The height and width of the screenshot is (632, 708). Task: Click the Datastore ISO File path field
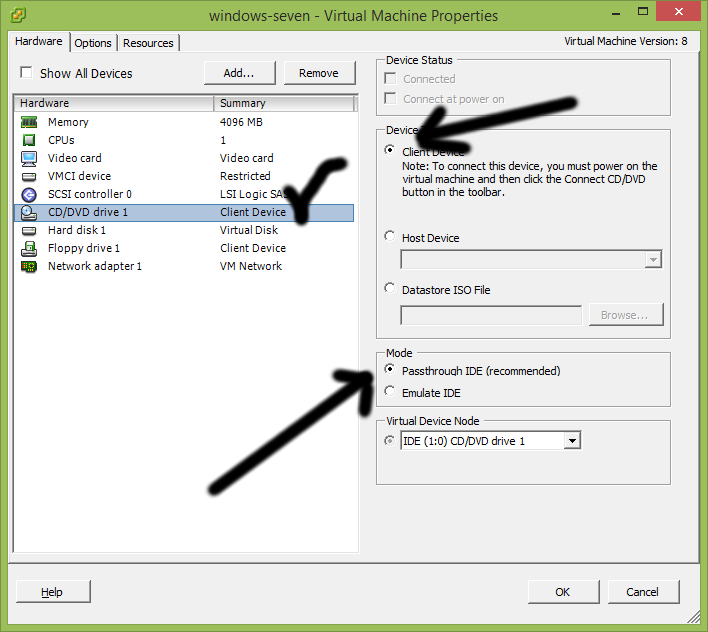pos(491,315)
